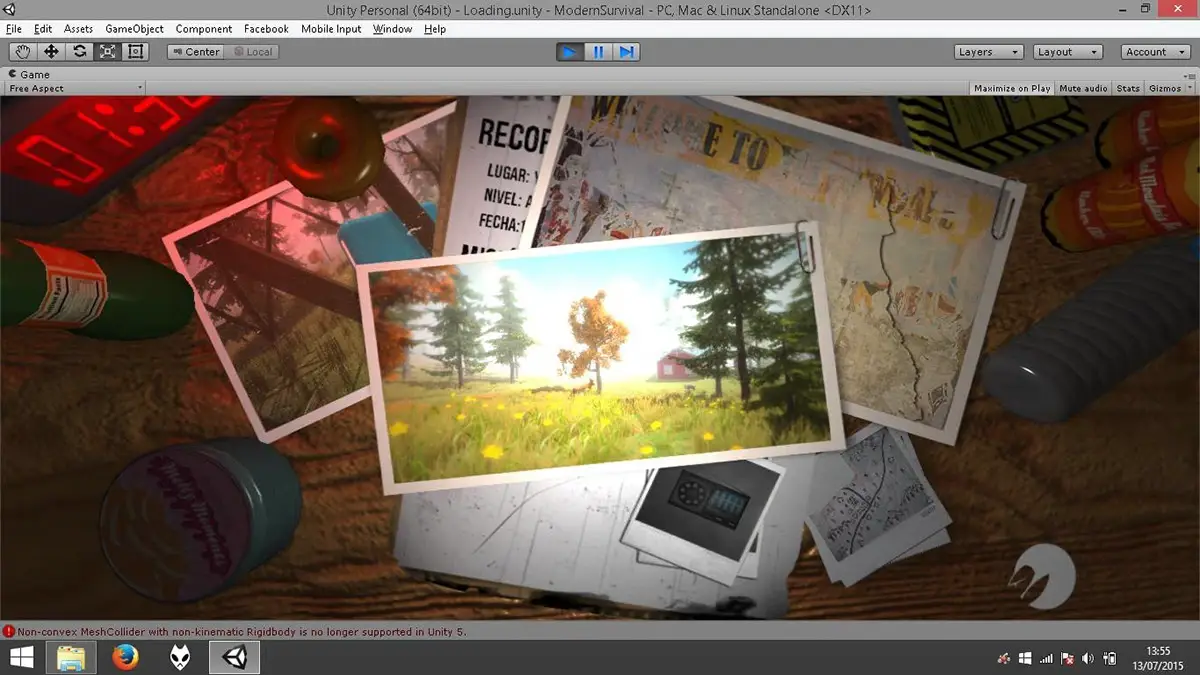Select the Rotate tool in the toolbar
1200x675 pixels.
point(79,52)
